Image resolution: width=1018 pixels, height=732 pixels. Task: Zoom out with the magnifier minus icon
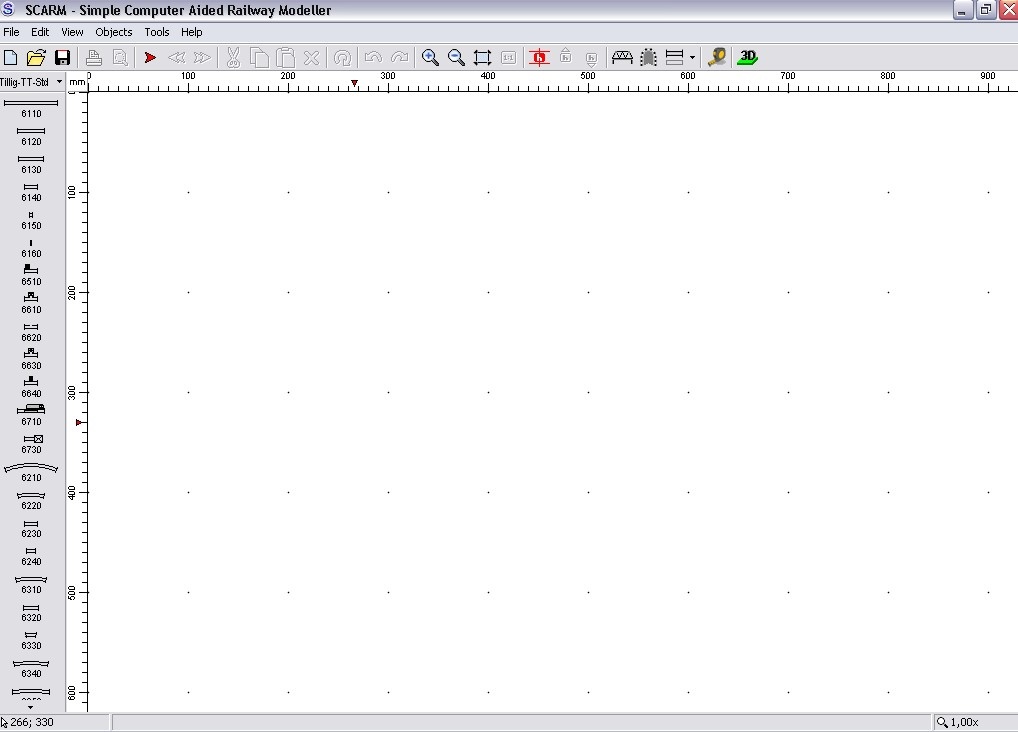pyautogui.click(x=456, y=58)
